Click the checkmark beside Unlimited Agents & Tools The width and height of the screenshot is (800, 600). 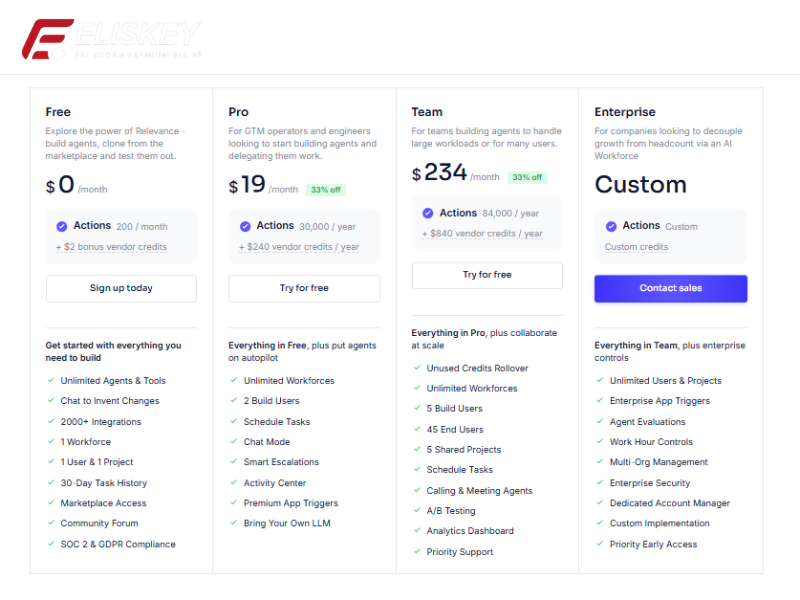point(51,381)
